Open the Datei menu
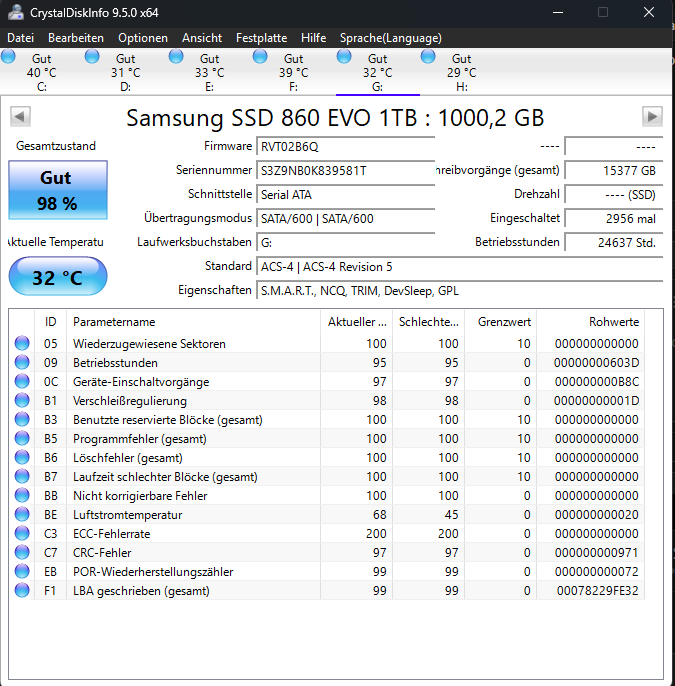Screen dimensions: 675x686 coord(21,38)
